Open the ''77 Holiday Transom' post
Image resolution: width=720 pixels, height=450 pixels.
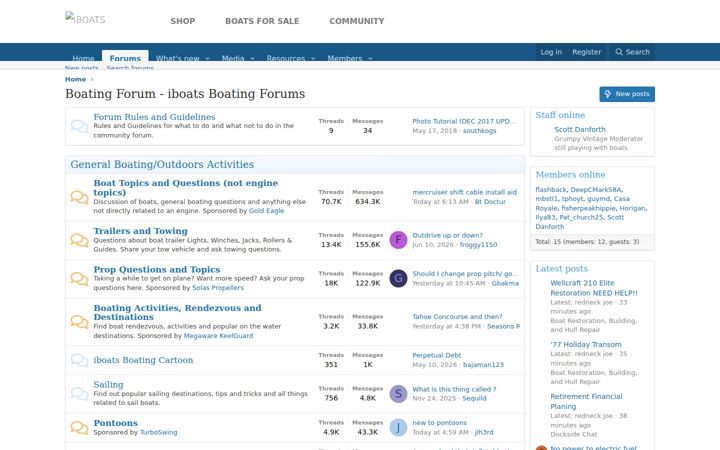(x=585, y=344)
